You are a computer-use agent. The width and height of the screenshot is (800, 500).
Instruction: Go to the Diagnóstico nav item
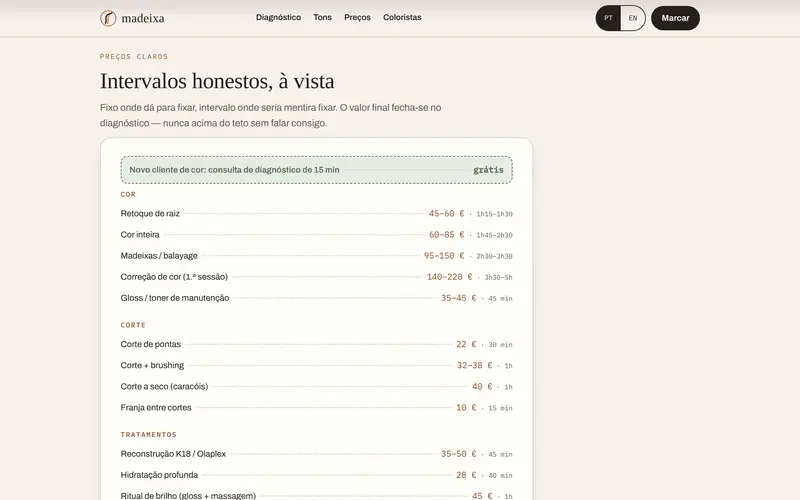pos(278,17)
